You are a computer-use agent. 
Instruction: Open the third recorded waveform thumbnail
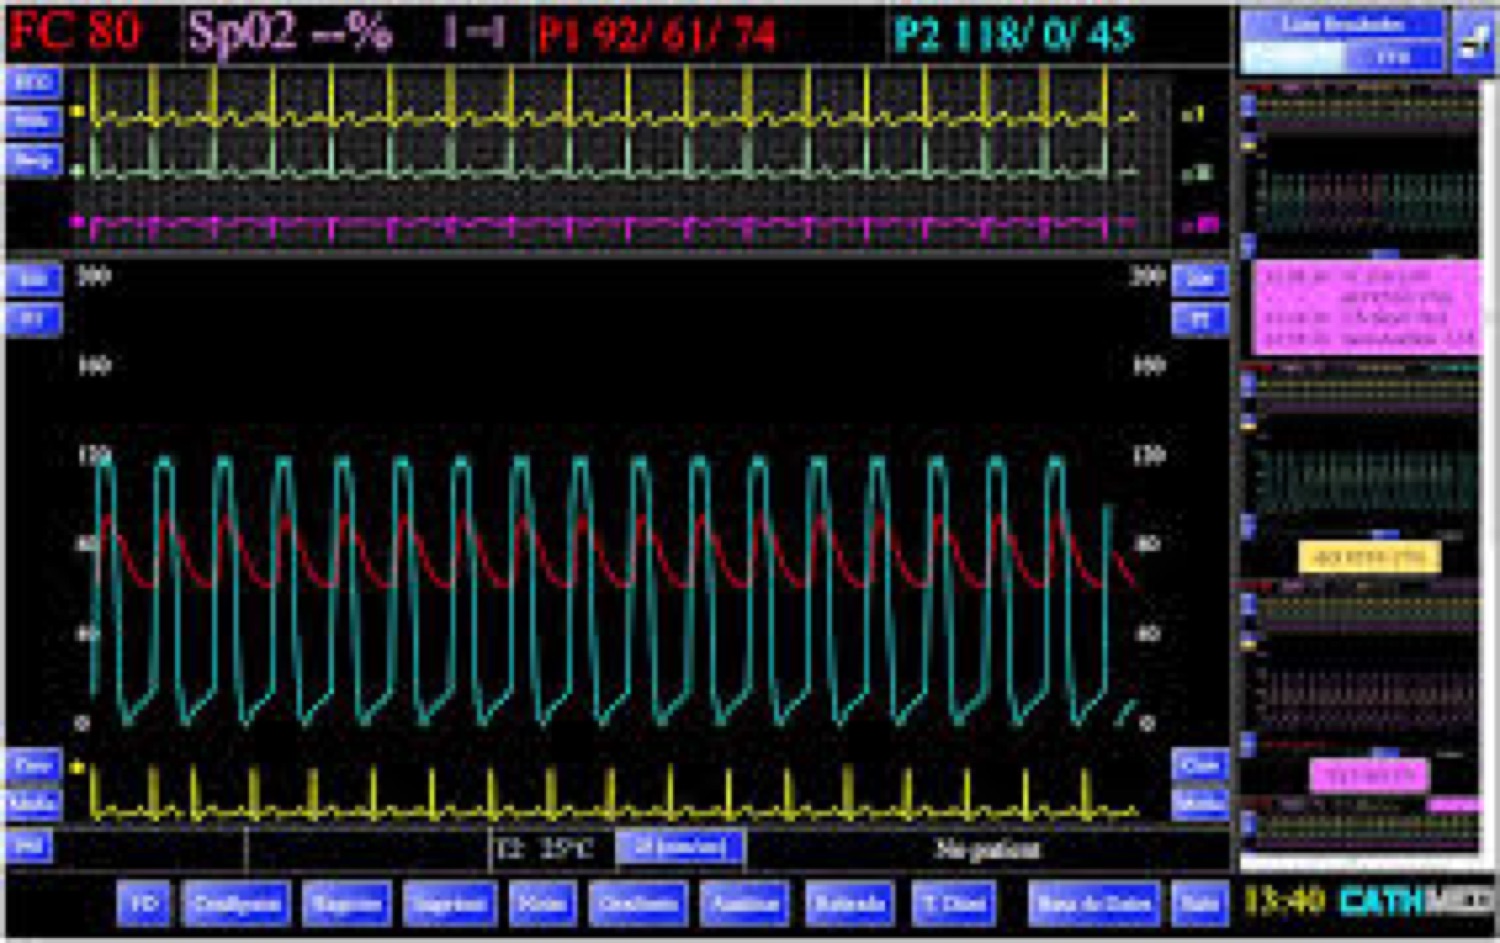click(x=1360, y=668)
